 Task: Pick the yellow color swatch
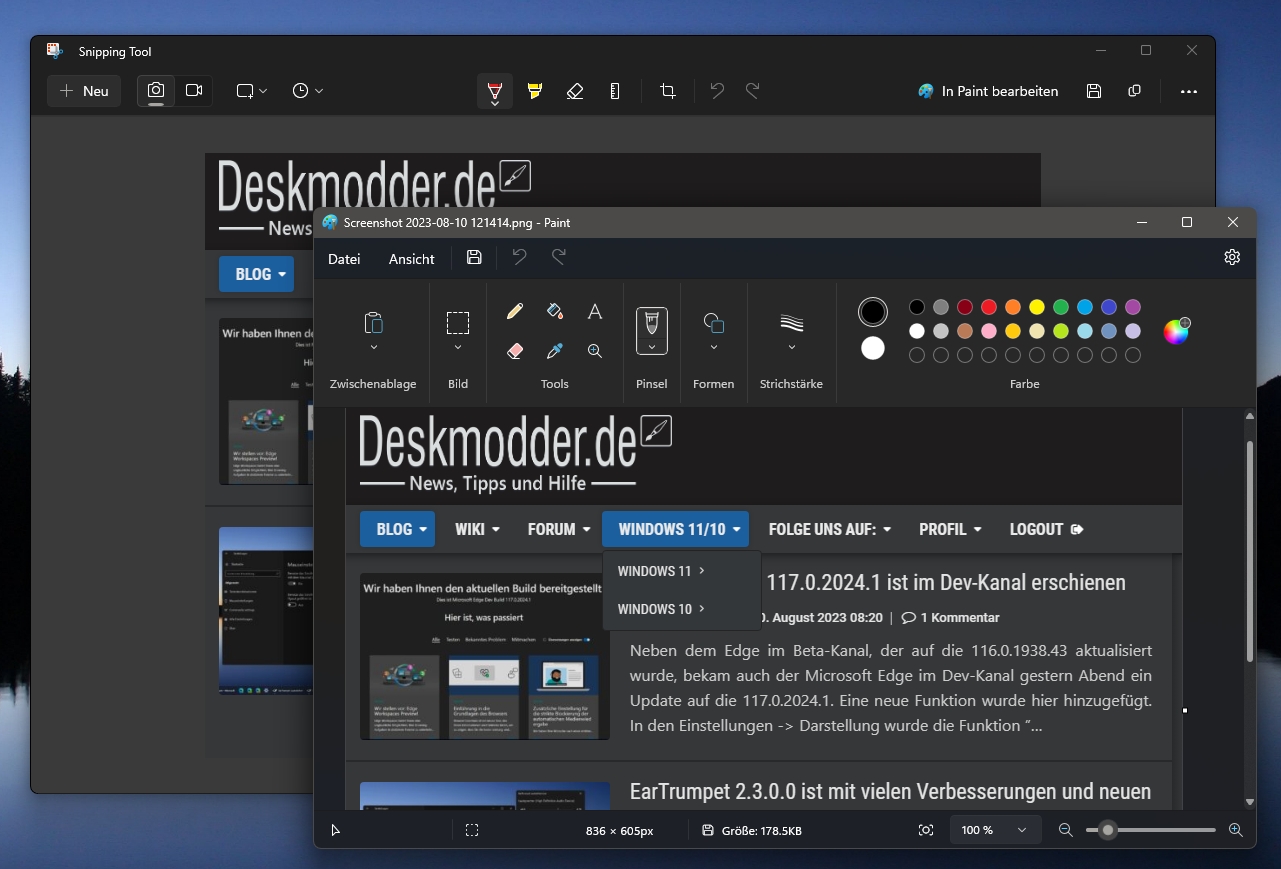point(1037,307)
